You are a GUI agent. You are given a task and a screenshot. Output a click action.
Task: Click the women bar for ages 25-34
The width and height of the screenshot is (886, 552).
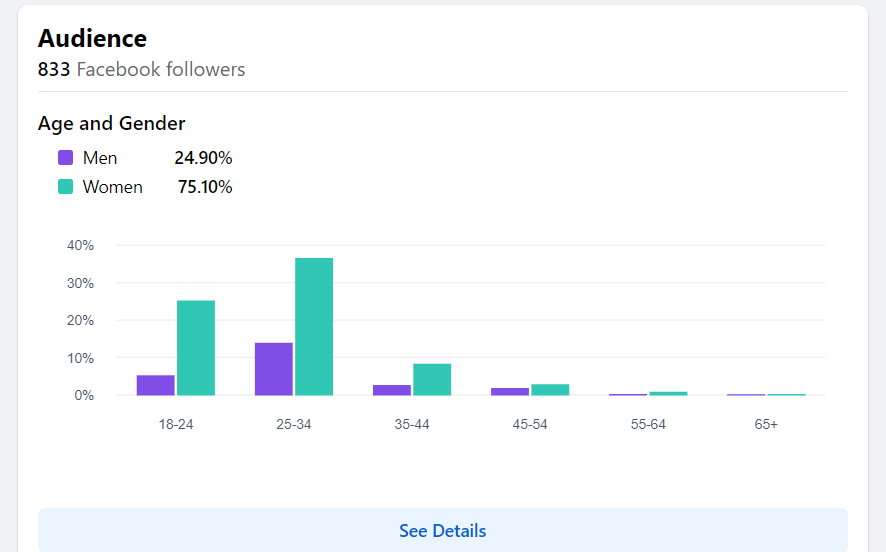click(x=314, y=326)
